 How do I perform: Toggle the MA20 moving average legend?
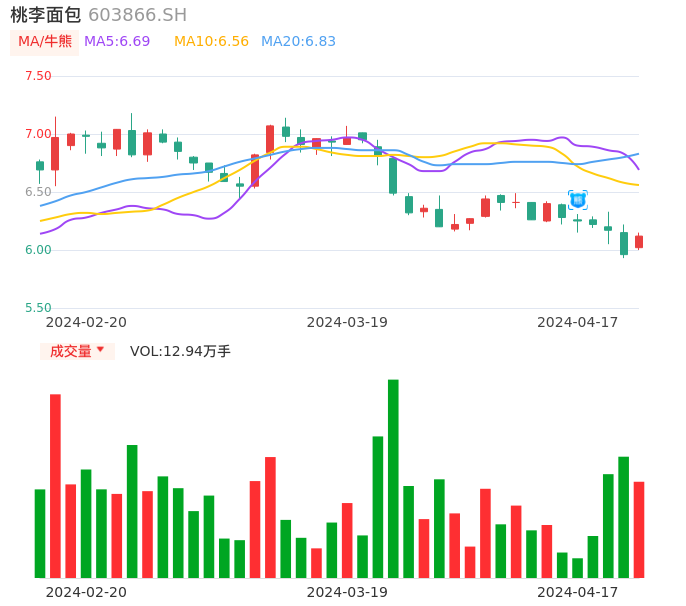click(298, 42)
